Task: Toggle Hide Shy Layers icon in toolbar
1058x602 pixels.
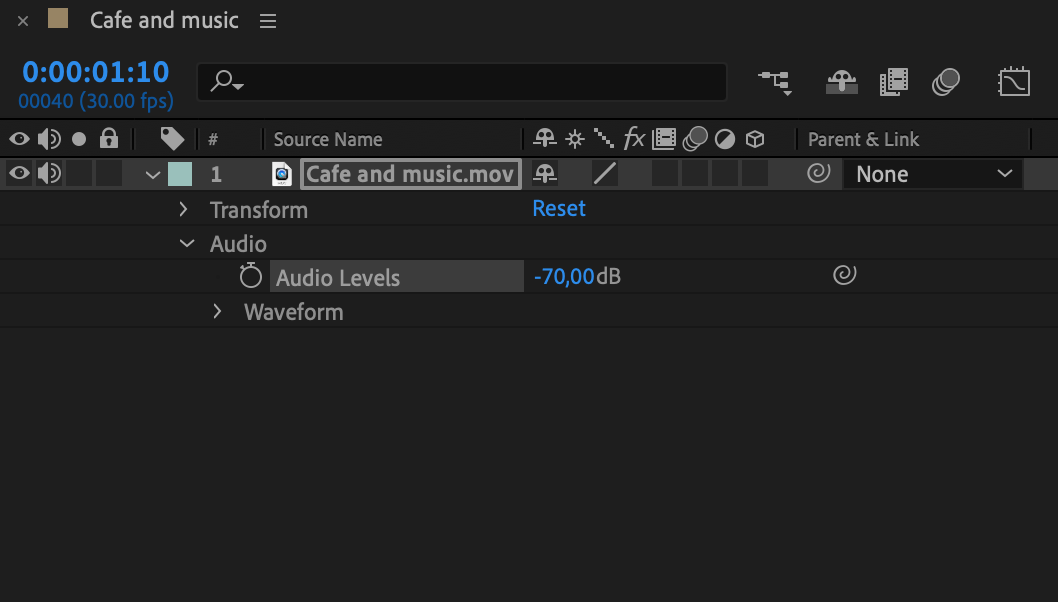Action: (x=841, y=82)
